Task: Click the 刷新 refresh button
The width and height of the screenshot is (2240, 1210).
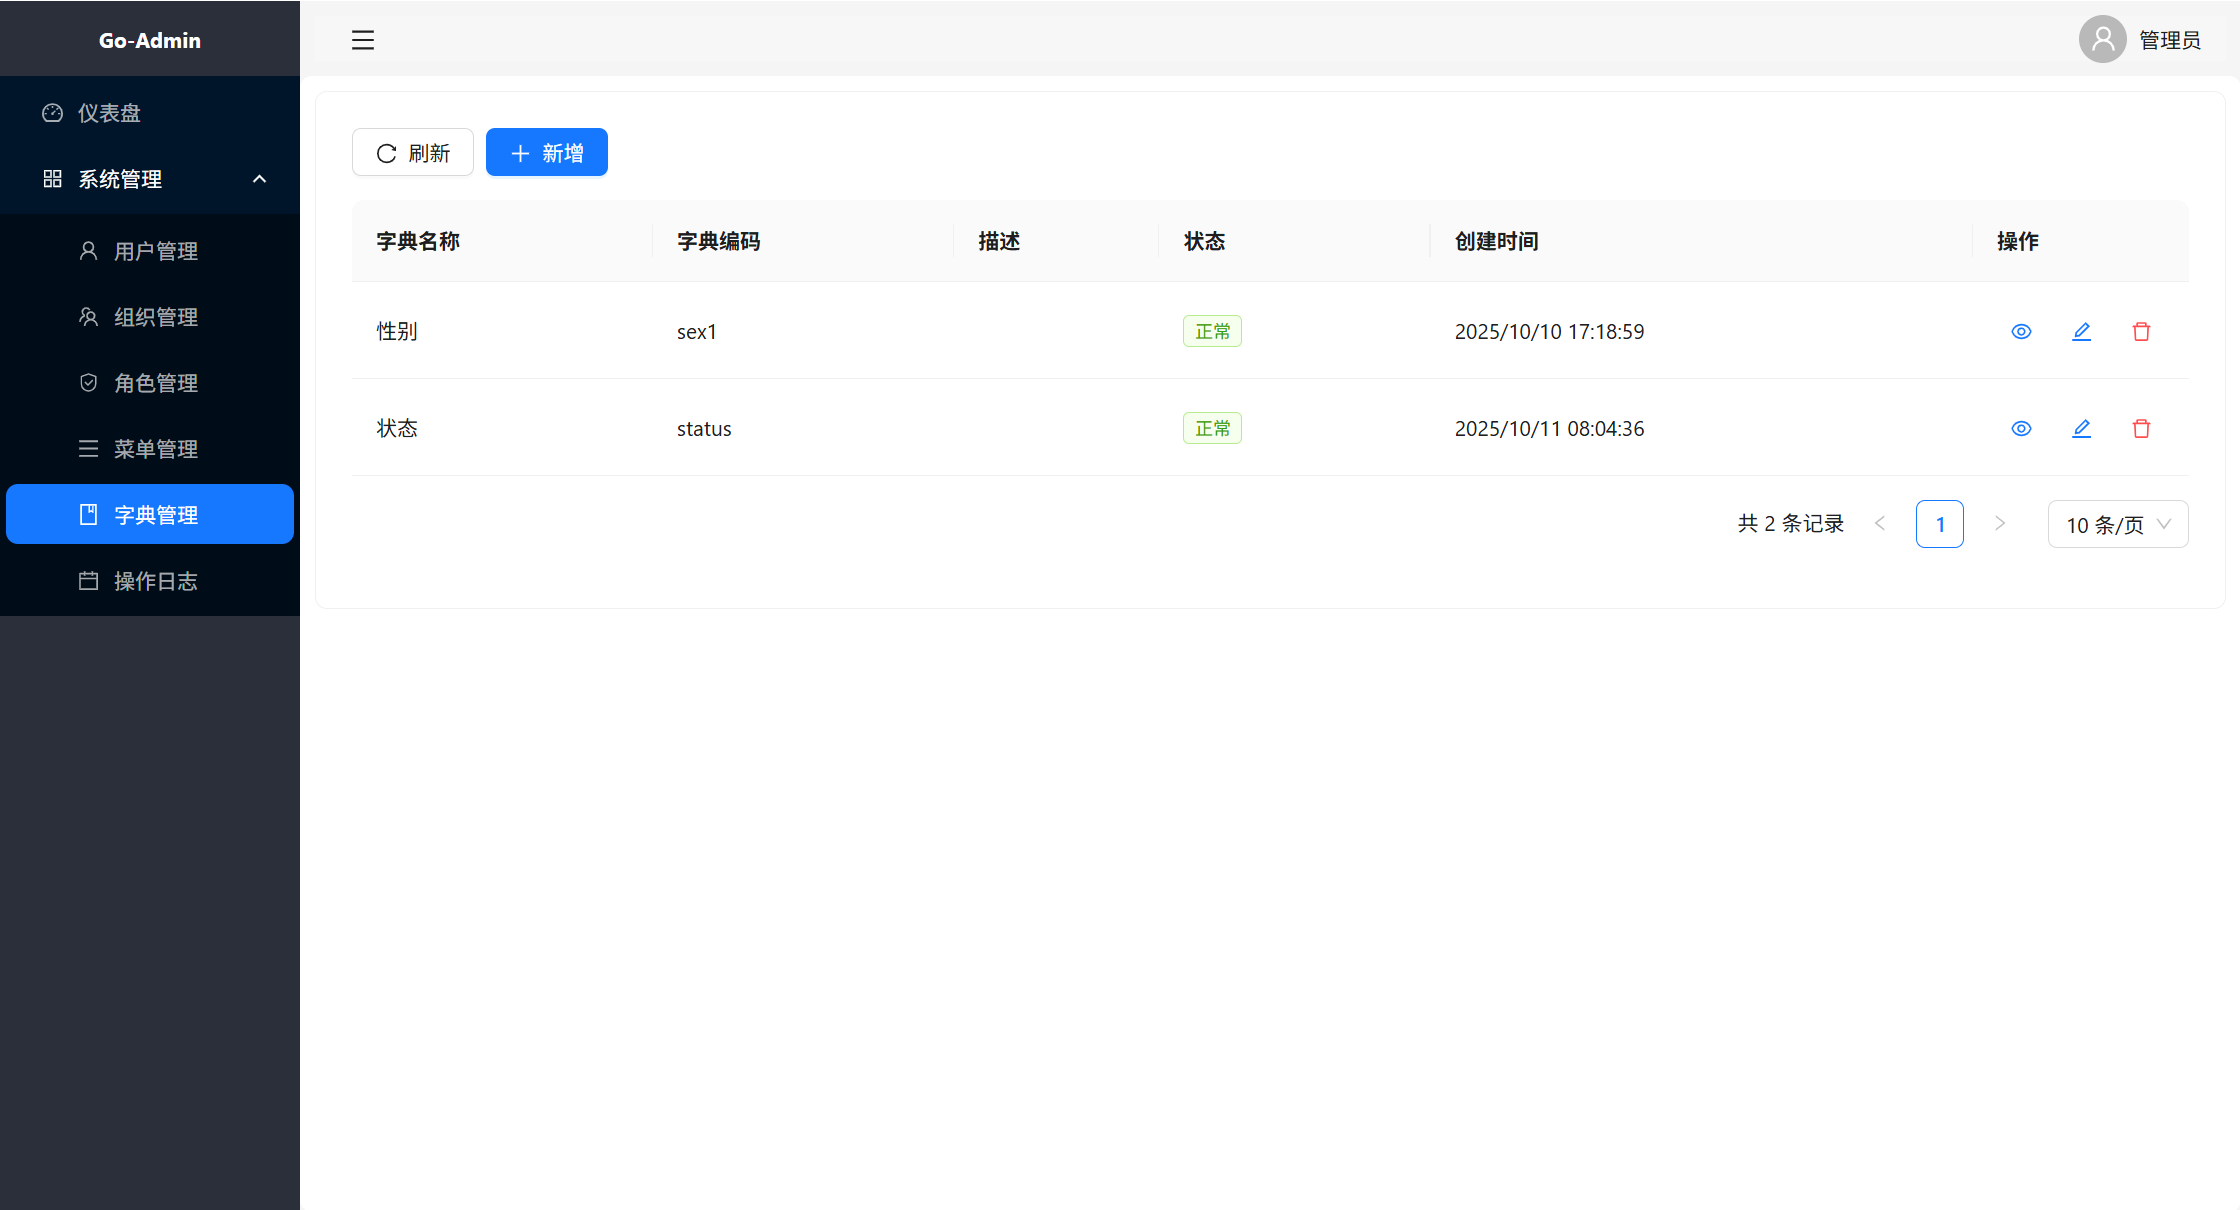Action: pyautogui.click(x=413, y=152)
